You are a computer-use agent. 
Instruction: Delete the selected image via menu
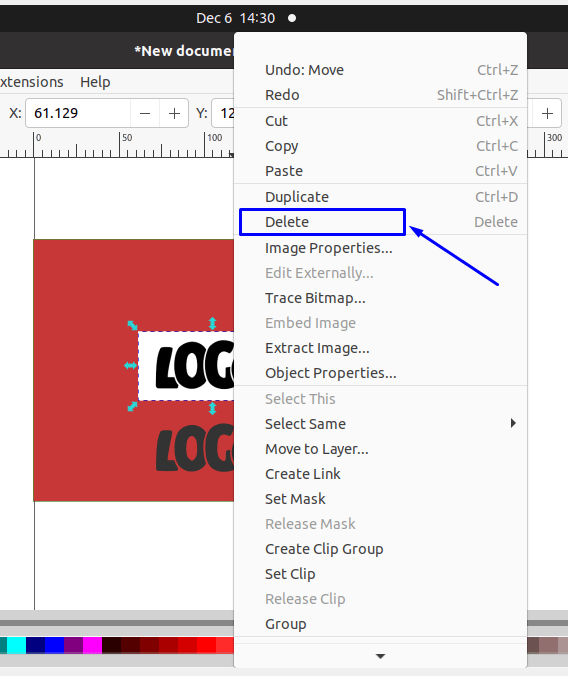tap(380, 222)
